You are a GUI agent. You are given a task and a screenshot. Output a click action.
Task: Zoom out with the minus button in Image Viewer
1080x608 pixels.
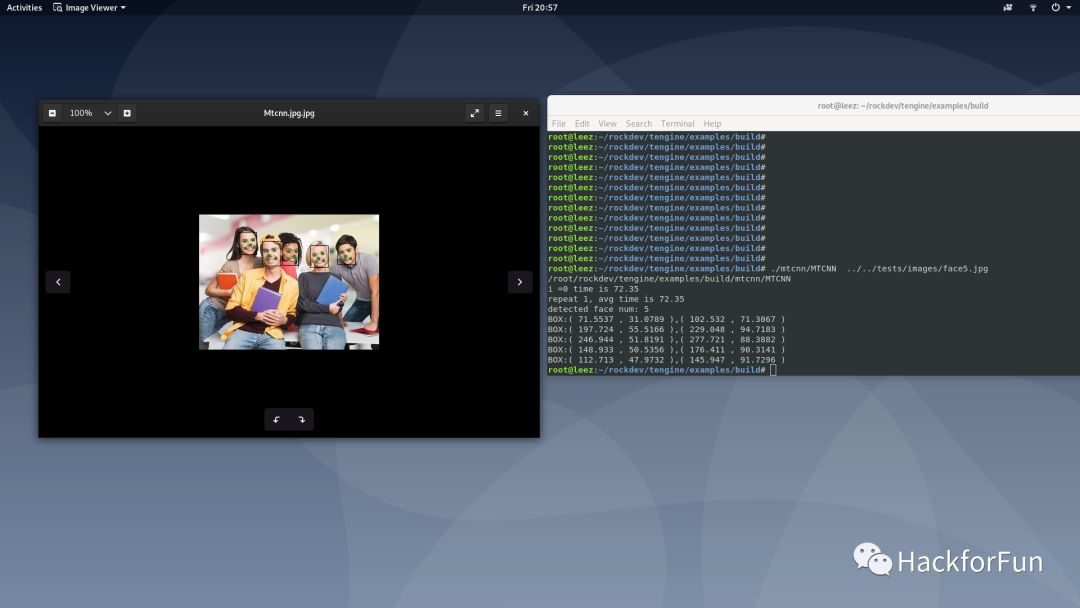(52, 113)
